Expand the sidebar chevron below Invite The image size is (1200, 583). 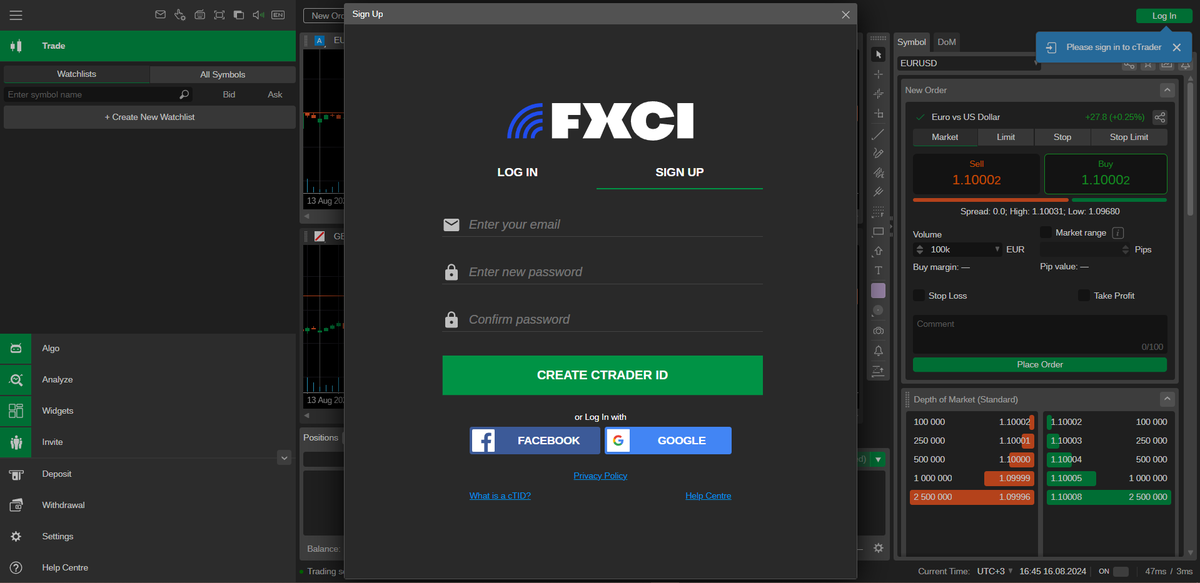click(x=284, y=458)
